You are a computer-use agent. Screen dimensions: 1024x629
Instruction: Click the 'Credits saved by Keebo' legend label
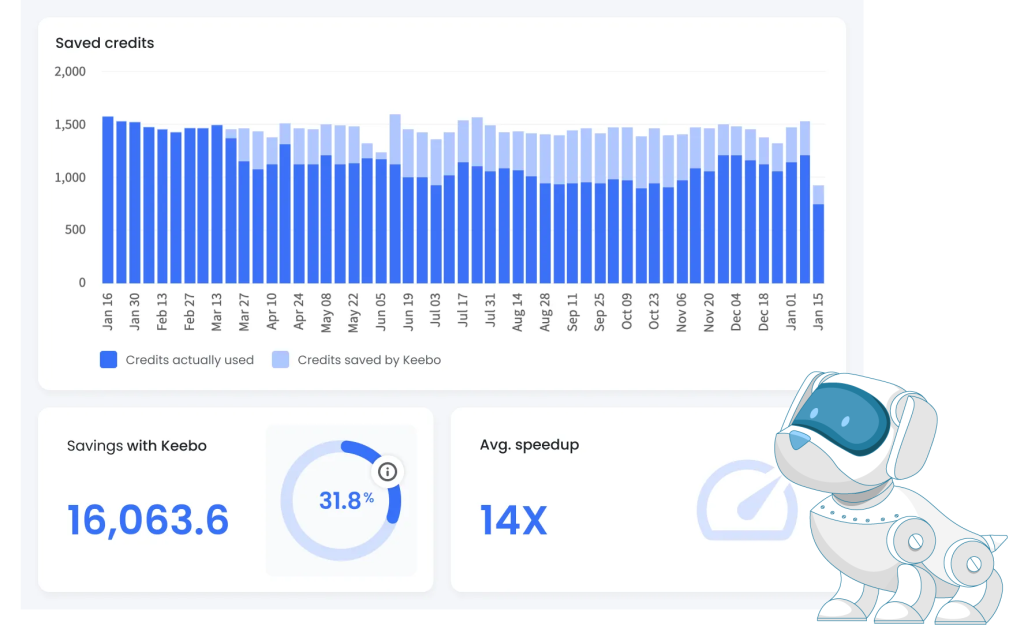point(369,360)
